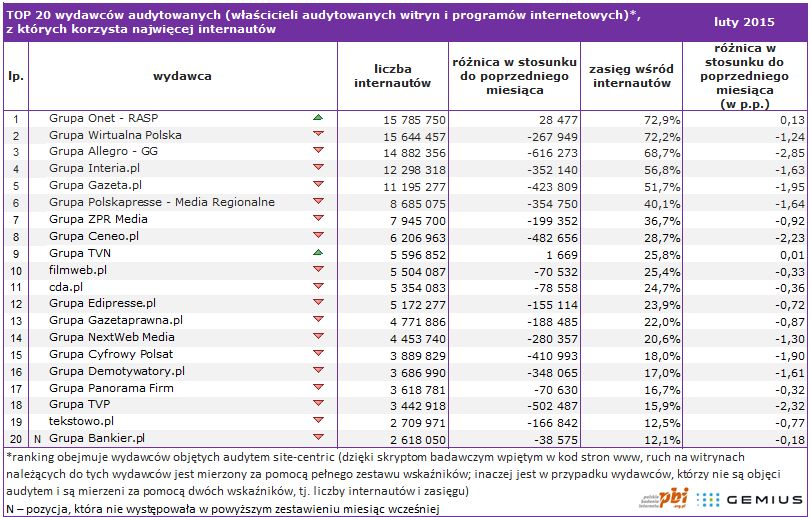This screenshot has width=811, height=517.
Task: Click the red down arrow for Grupa Allegro - GG
Action: pyautogui.click(x=318, y=150)
